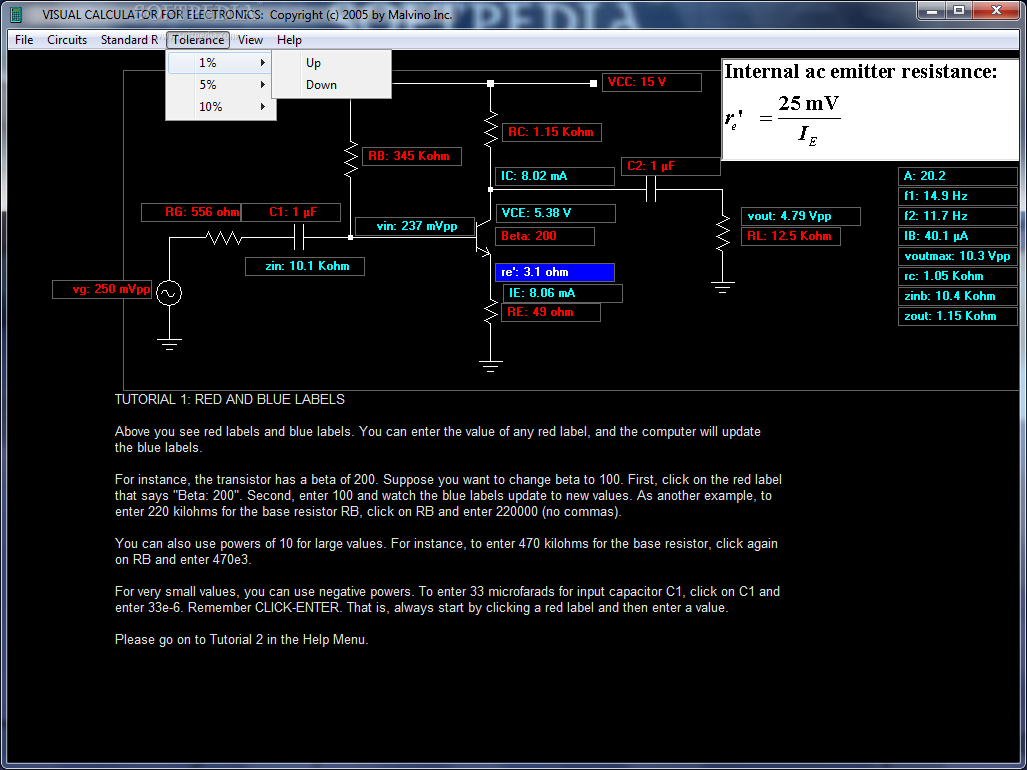Click the zinb: 10.4 Kohm label
The width and height of the screenshot is (1027, 770).
click(958, 296)
